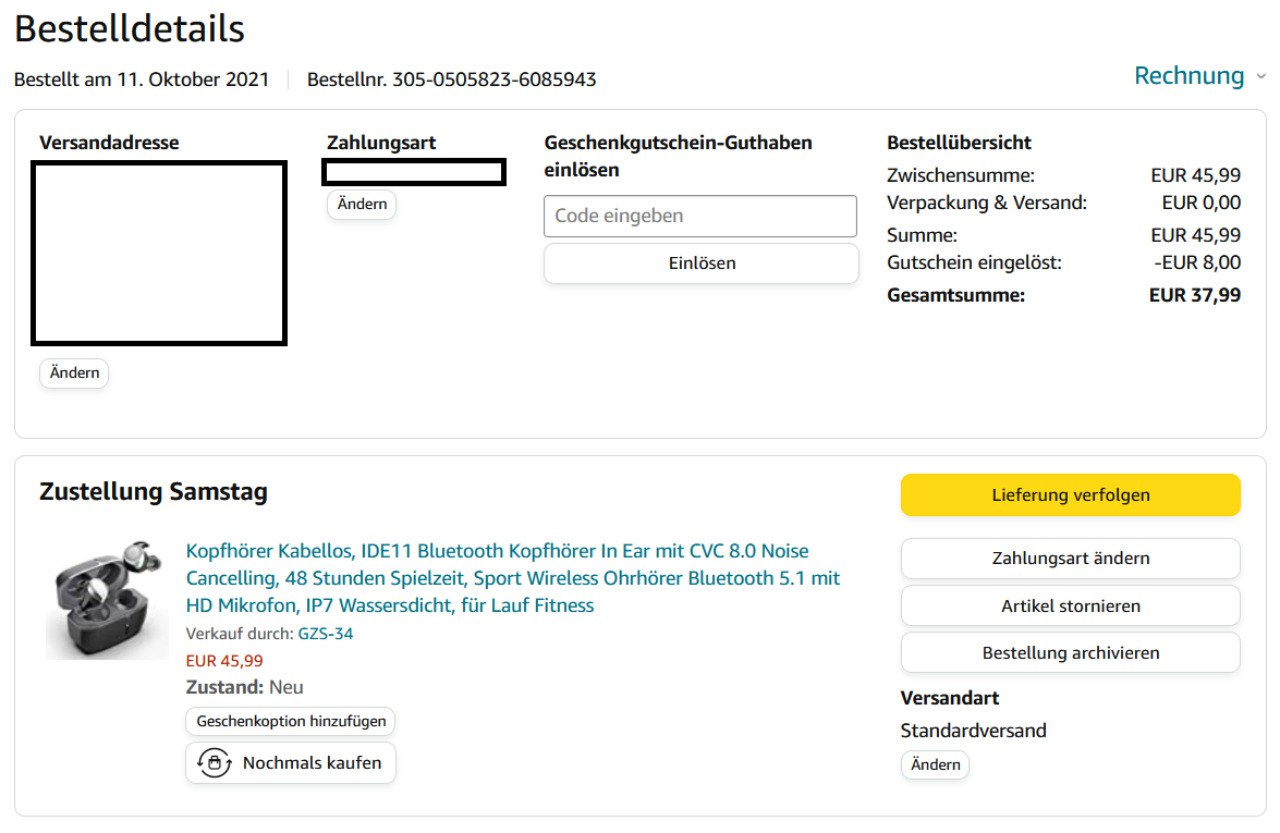Select the Zahlungsart ändern button
Screen dimensions: 1280x833
pos(1070,558)
